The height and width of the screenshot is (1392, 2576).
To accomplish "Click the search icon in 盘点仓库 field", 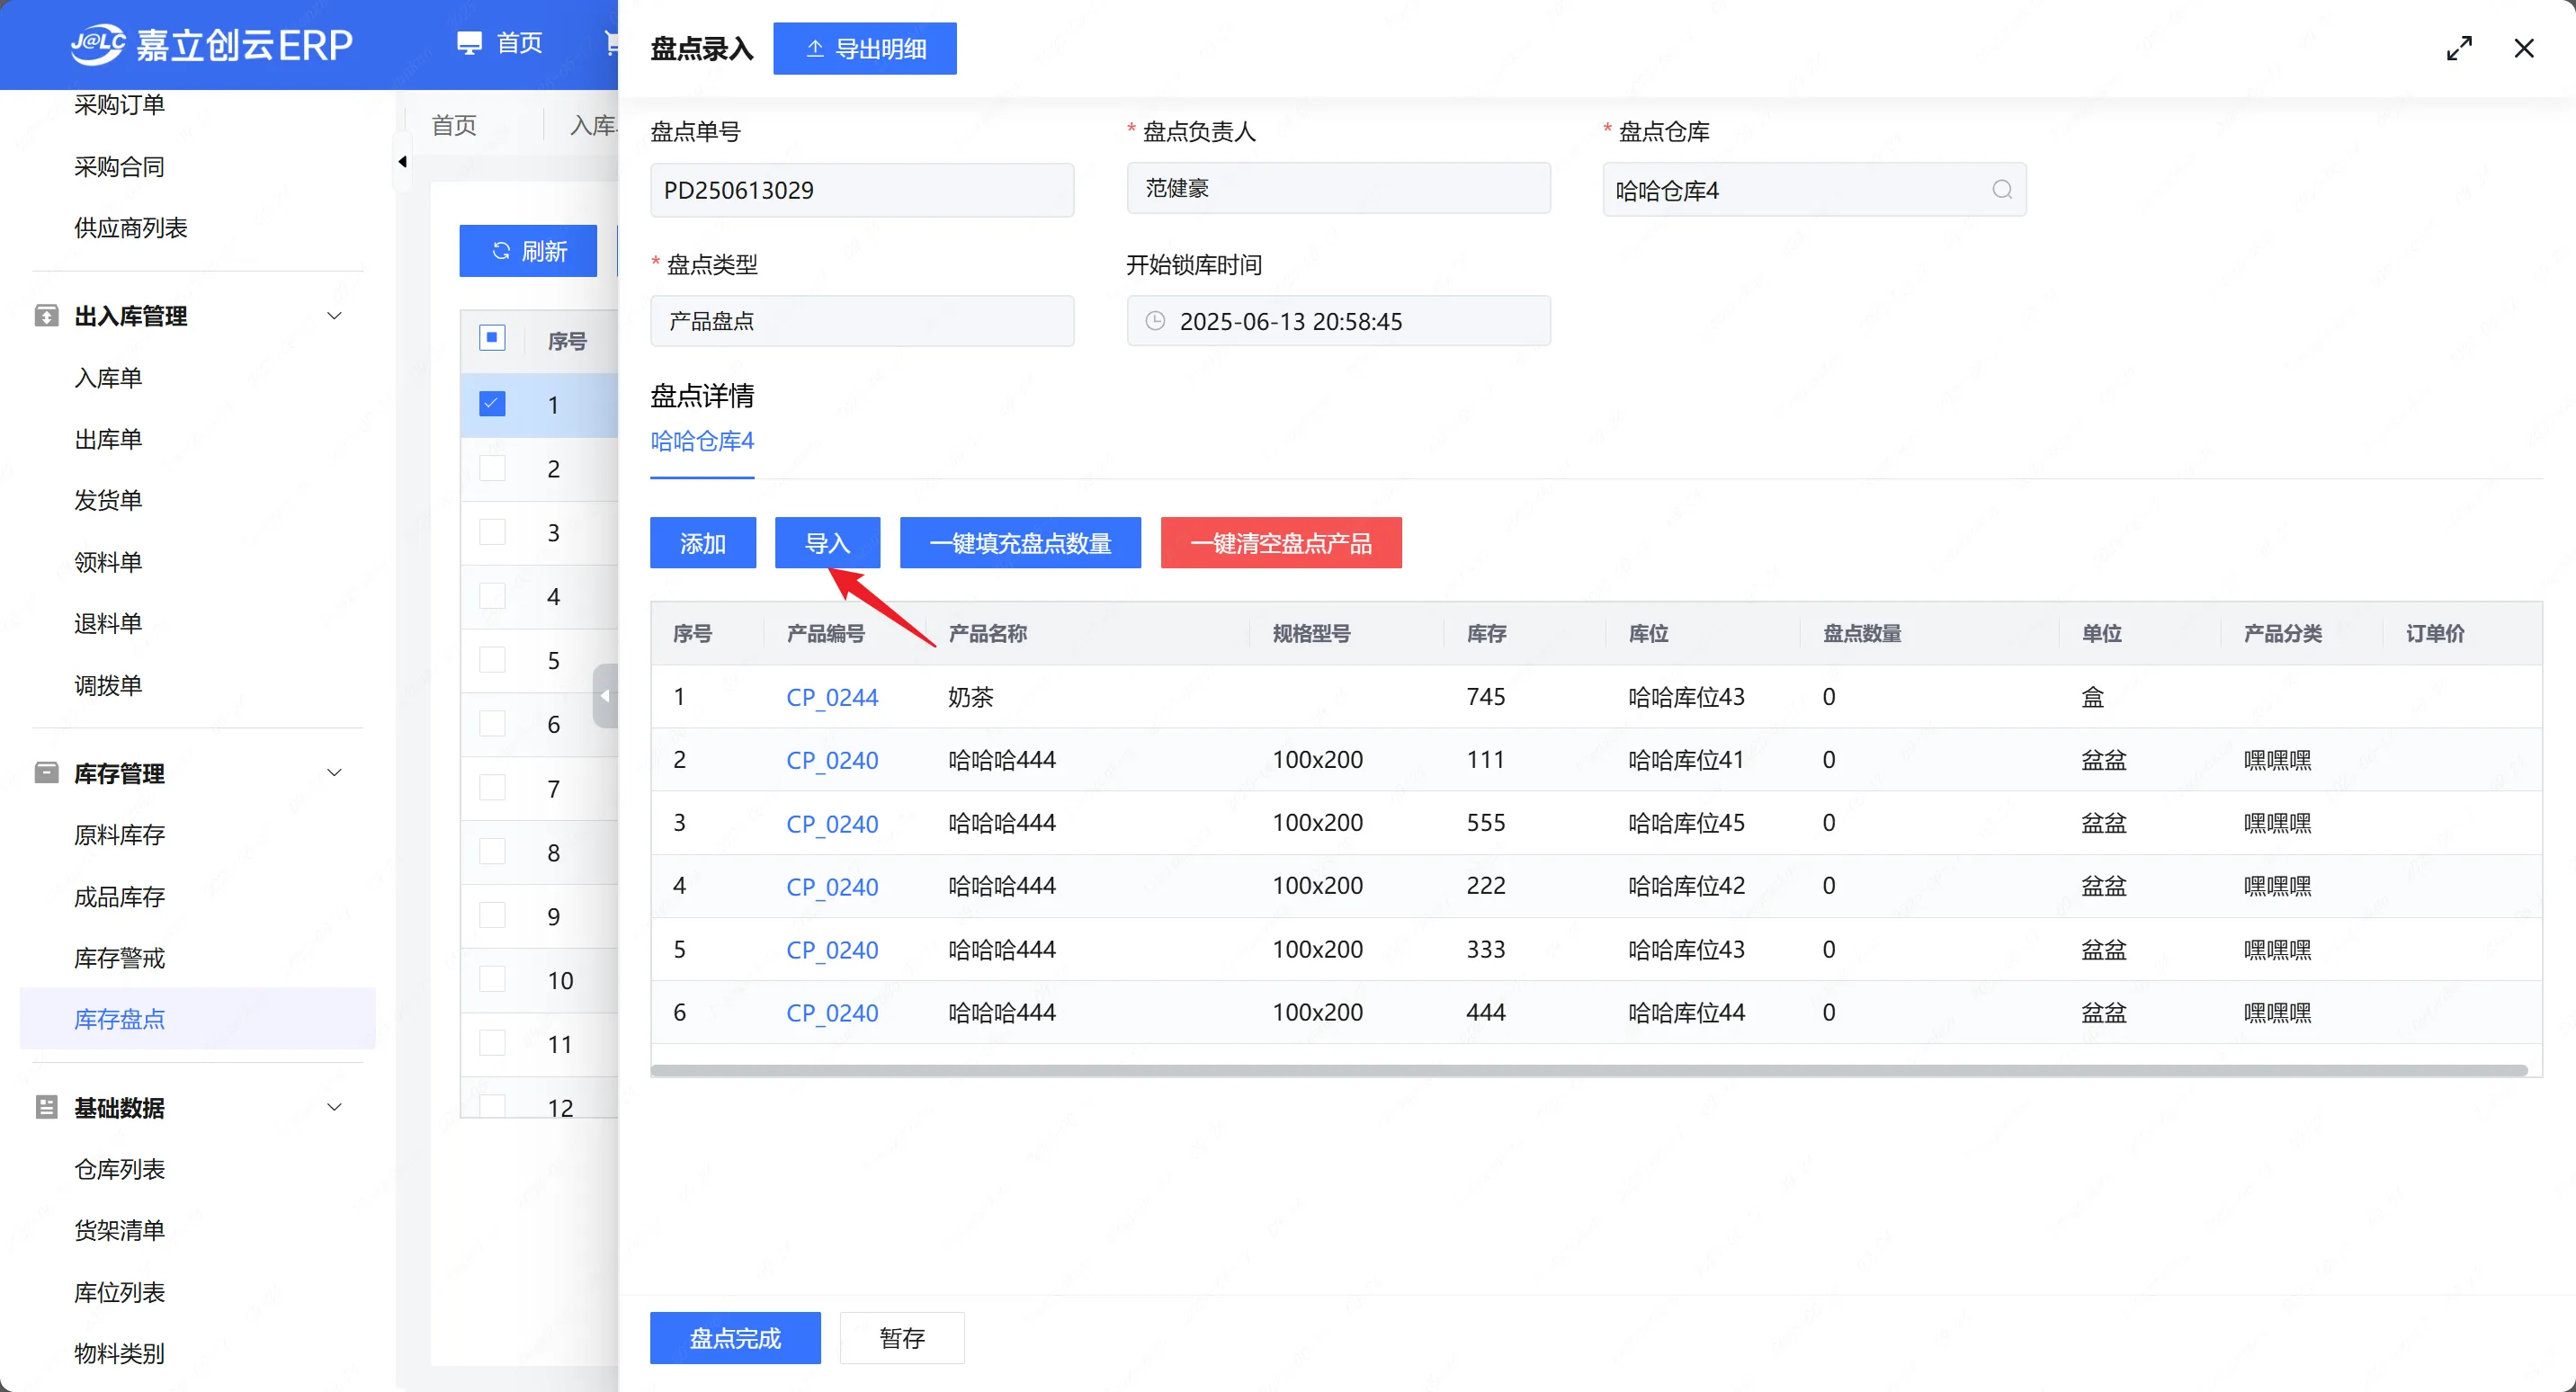I will click(2001, 189).
